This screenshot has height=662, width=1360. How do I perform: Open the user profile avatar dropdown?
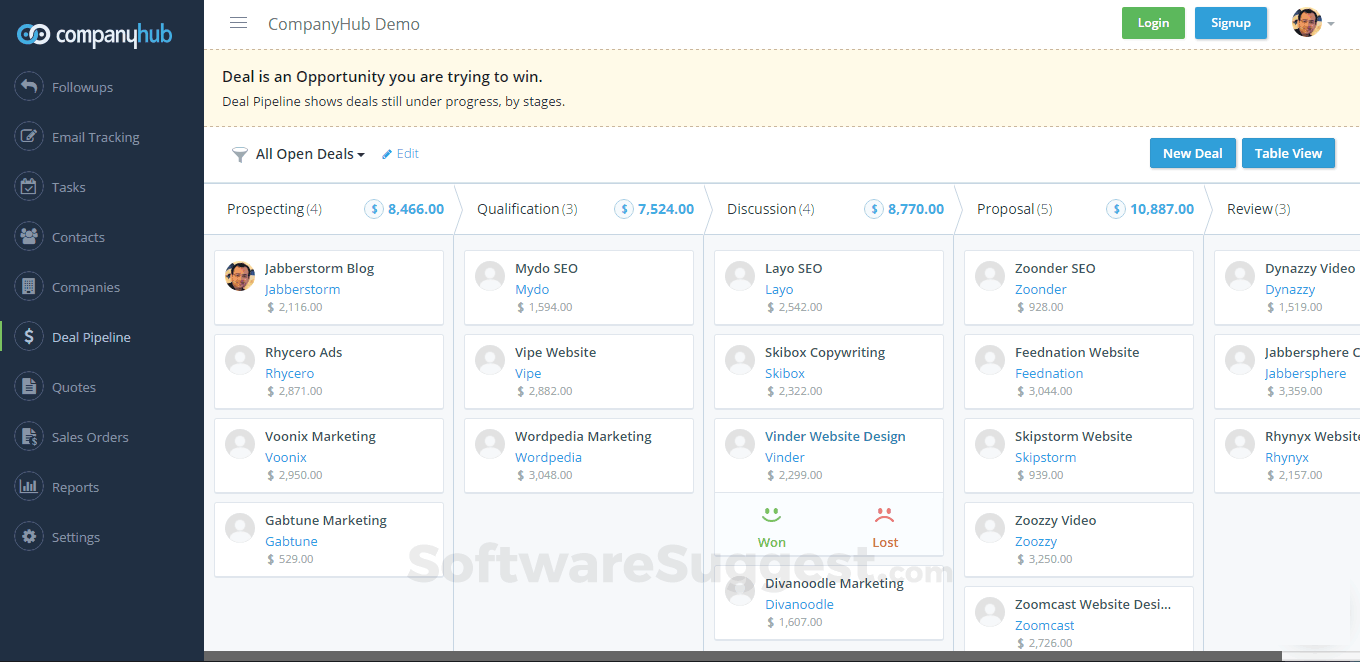click(1313, 23)
